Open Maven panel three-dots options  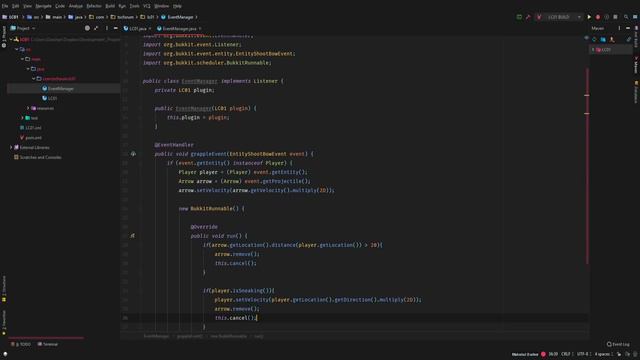pyautogui.click(x=619, y=28)
